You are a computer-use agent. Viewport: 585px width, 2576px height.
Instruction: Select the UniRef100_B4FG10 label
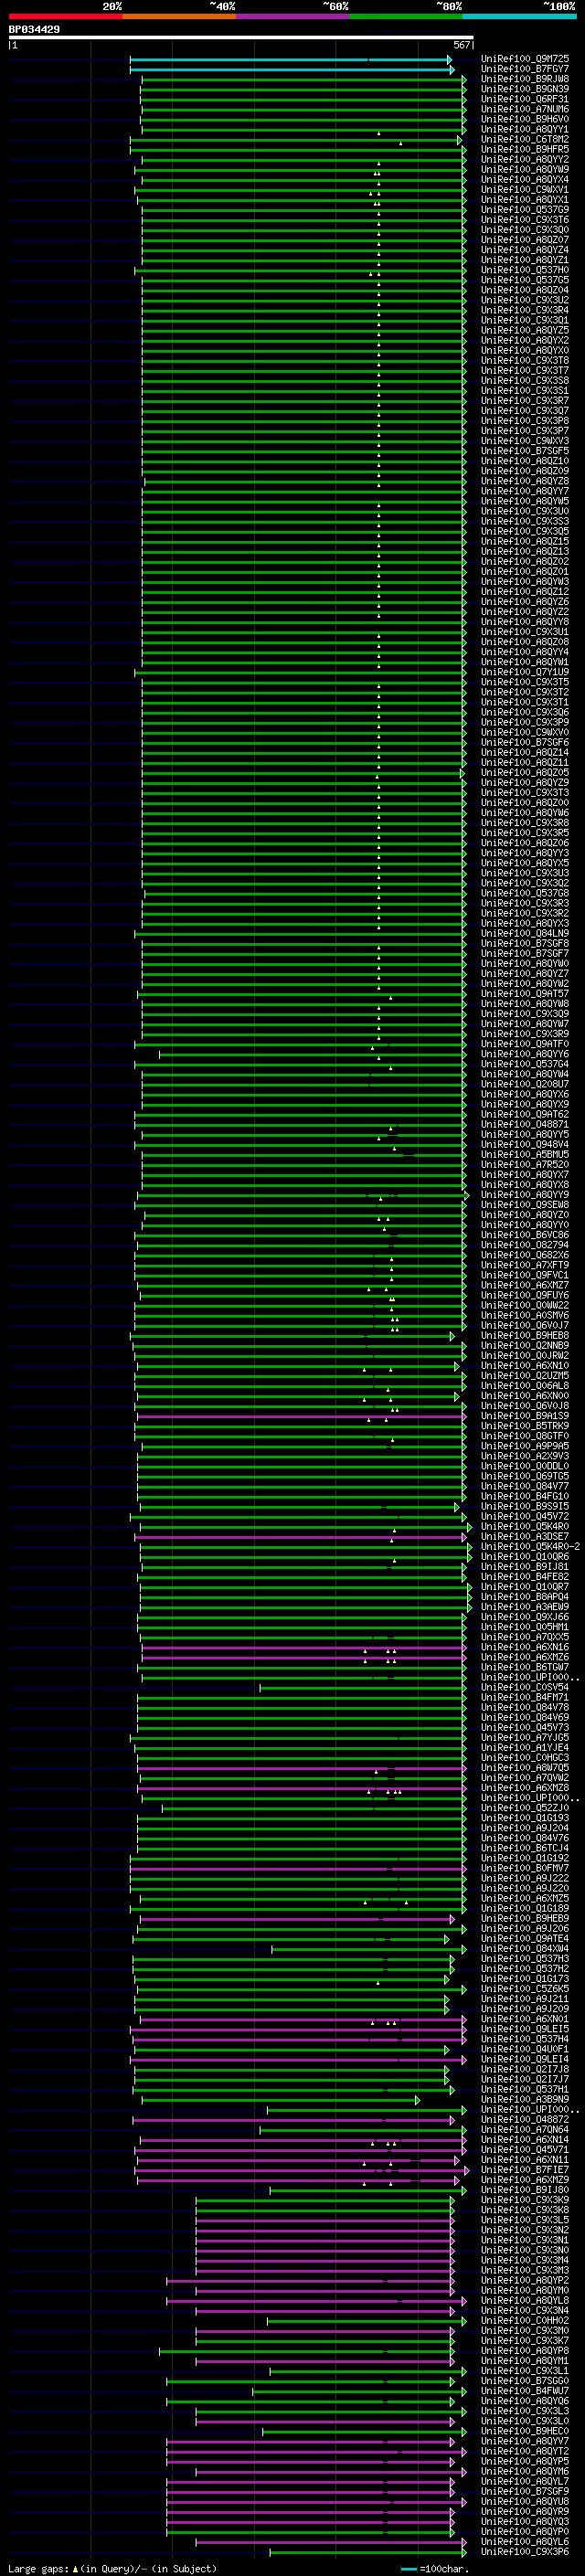click(x=524, y=1496)
